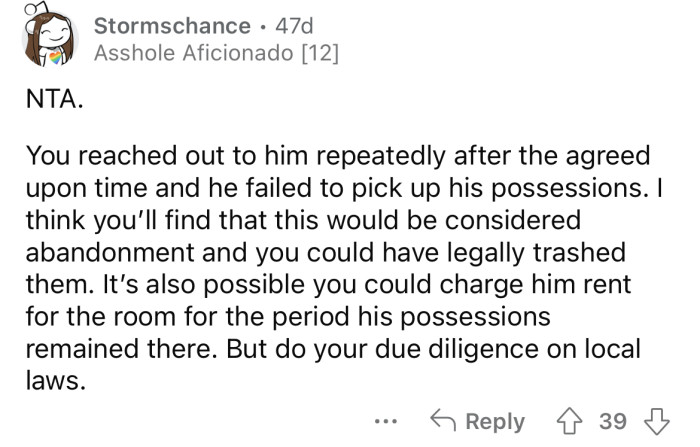Click the Asshole Aficionado [12] flair
This screenshot has width=700, height=447.
pos(216,52)
